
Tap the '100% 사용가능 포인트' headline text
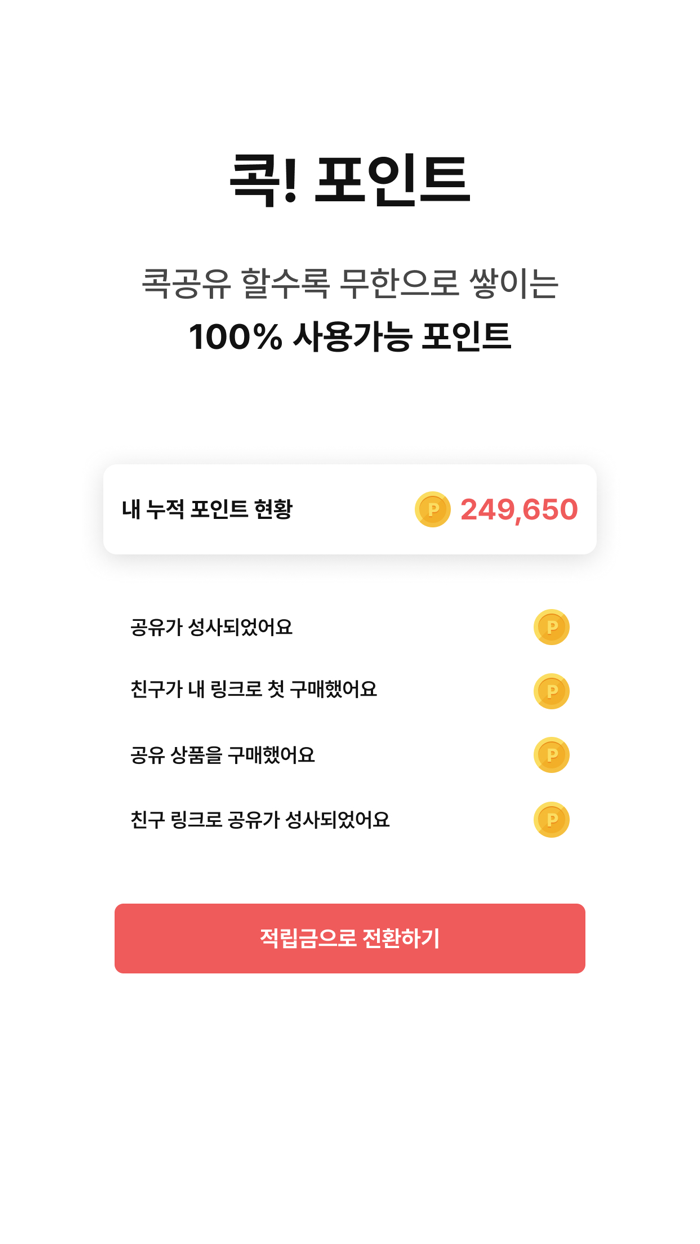350,337
